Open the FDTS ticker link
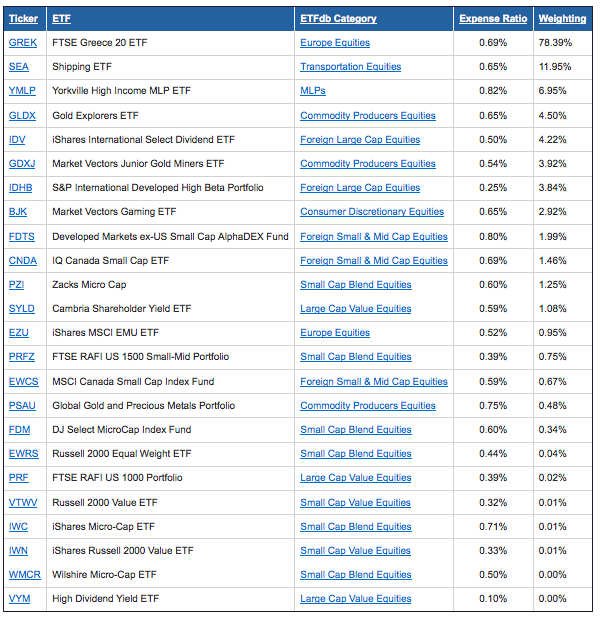602x619 pixels. (x=22, y=237)
